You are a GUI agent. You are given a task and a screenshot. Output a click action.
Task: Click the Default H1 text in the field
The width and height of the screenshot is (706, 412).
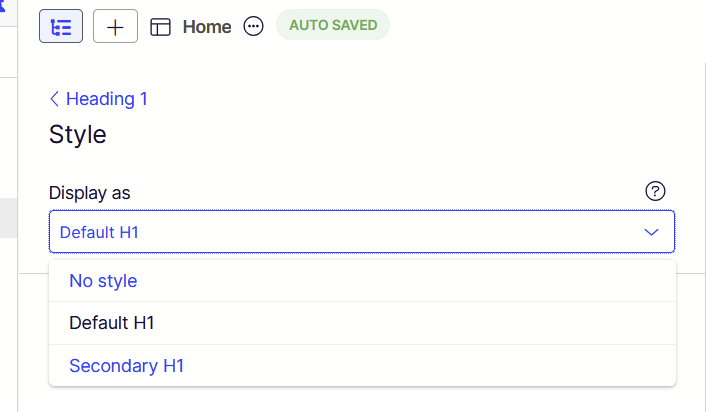[99, 232]
